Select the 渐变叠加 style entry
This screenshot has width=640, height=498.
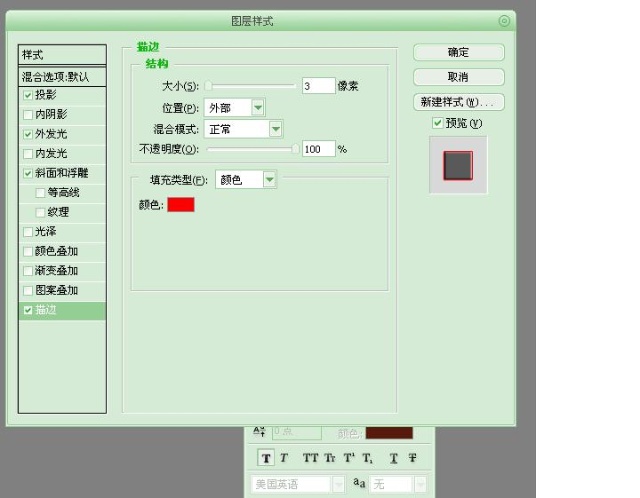[56, 271]
